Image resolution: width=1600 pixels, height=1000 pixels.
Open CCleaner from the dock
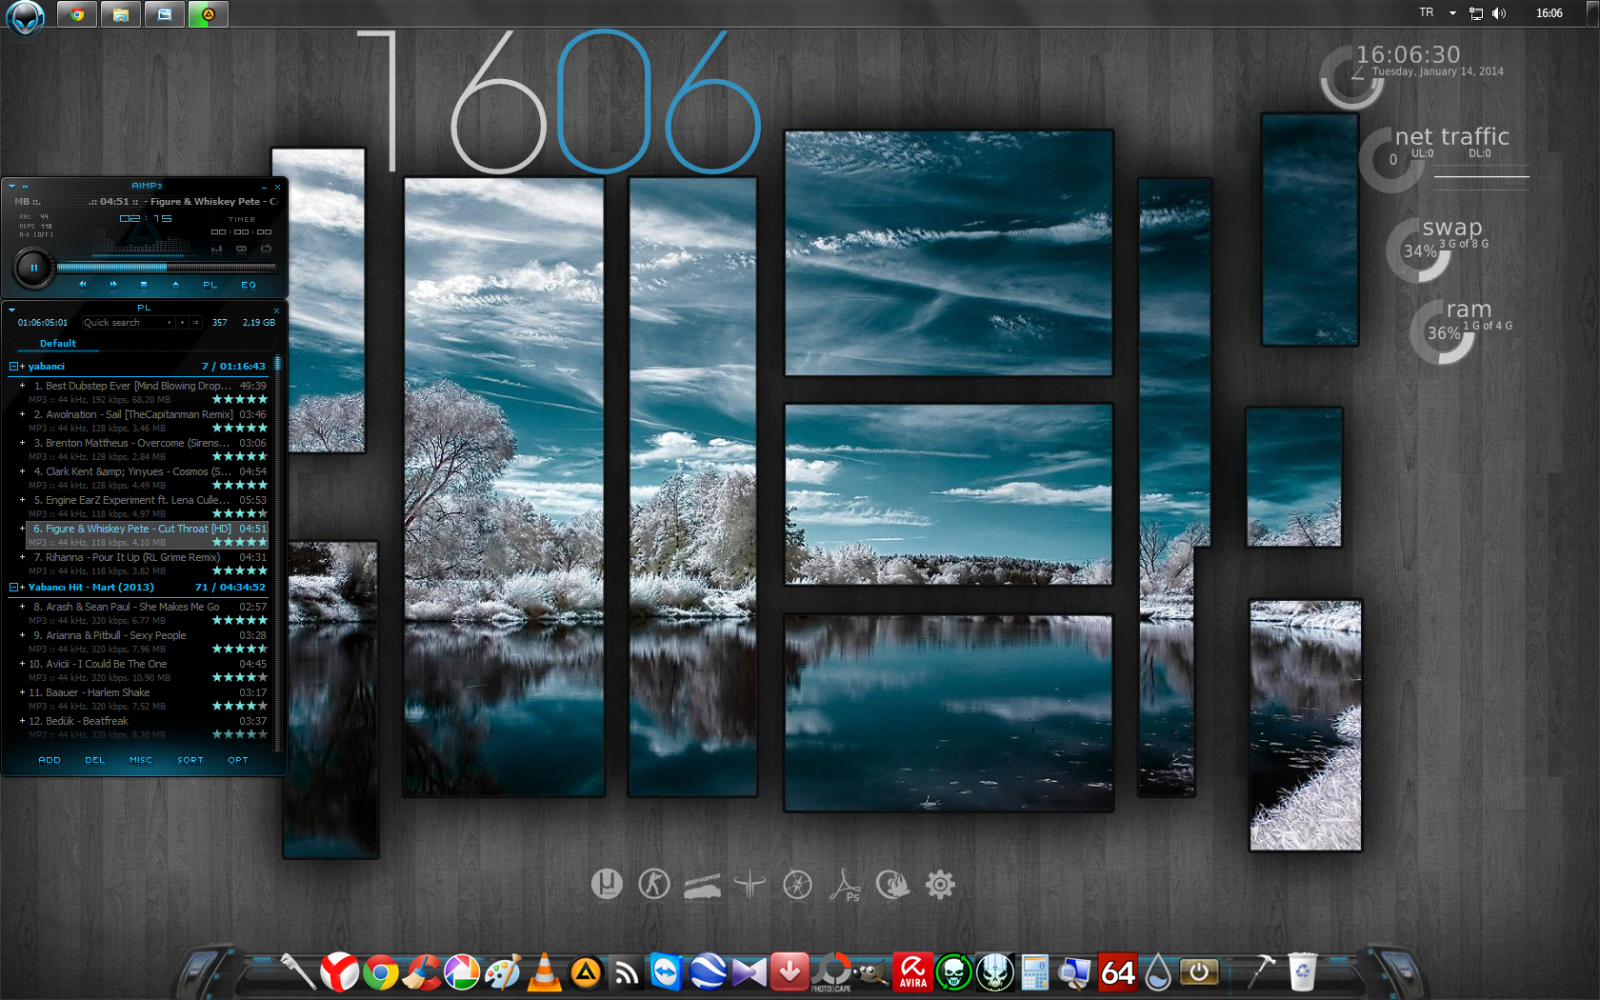click(x=421, y=972)
